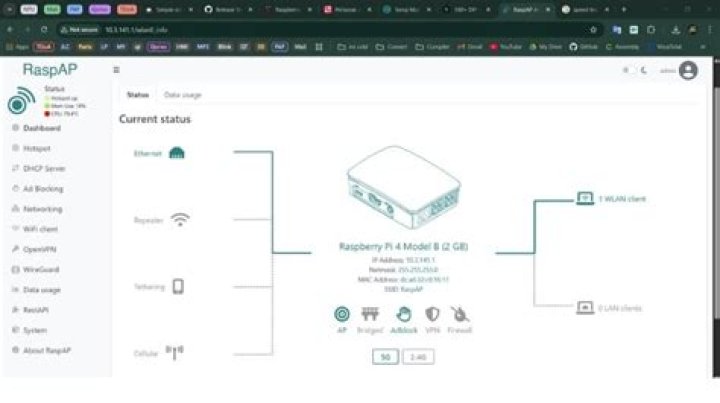The height and width of the screenshot is (403, 720).
Task: Open the Apps shortcut in bookmarks bar
Action: pyautogui.click(x=17, y=47)
